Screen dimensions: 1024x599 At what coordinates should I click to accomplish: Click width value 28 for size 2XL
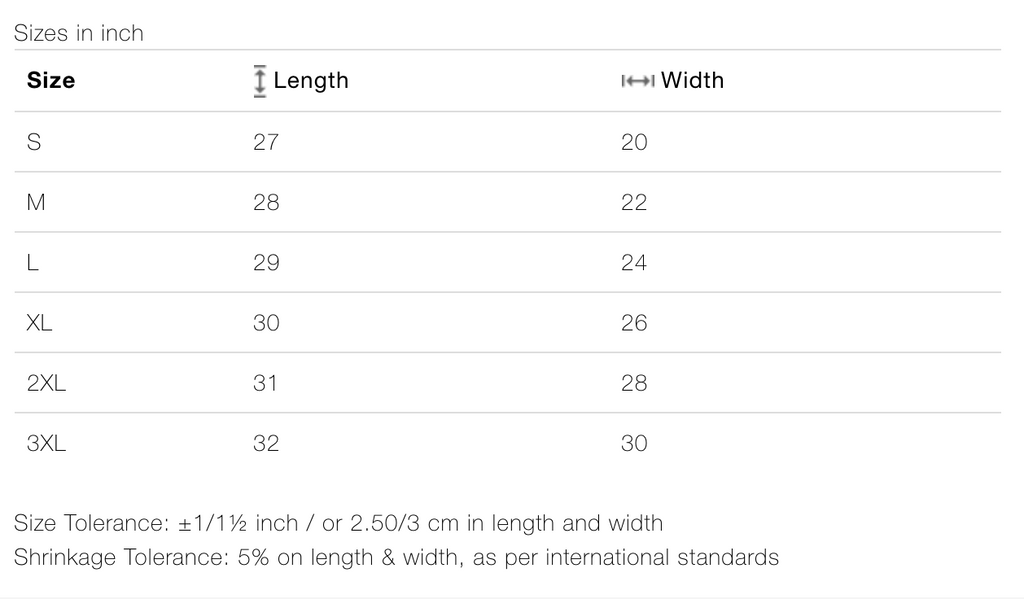(x=634, y=383)
